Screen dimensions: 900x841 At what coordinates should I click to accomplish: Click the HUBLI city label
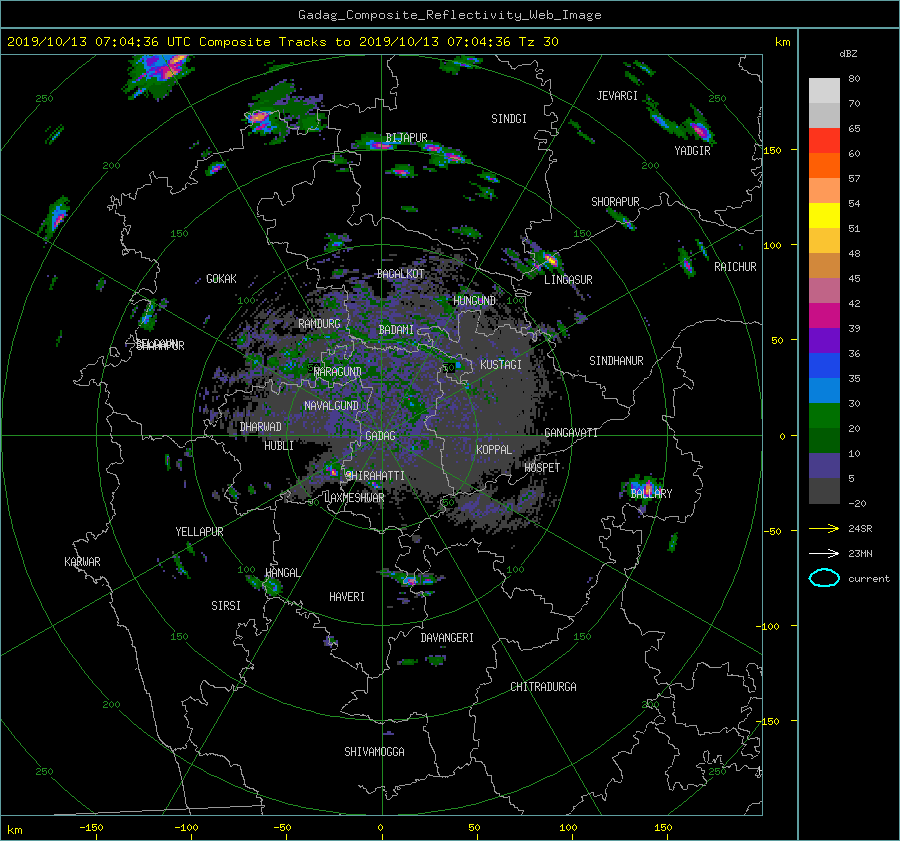pyautogui.click(x=278, y=445)
